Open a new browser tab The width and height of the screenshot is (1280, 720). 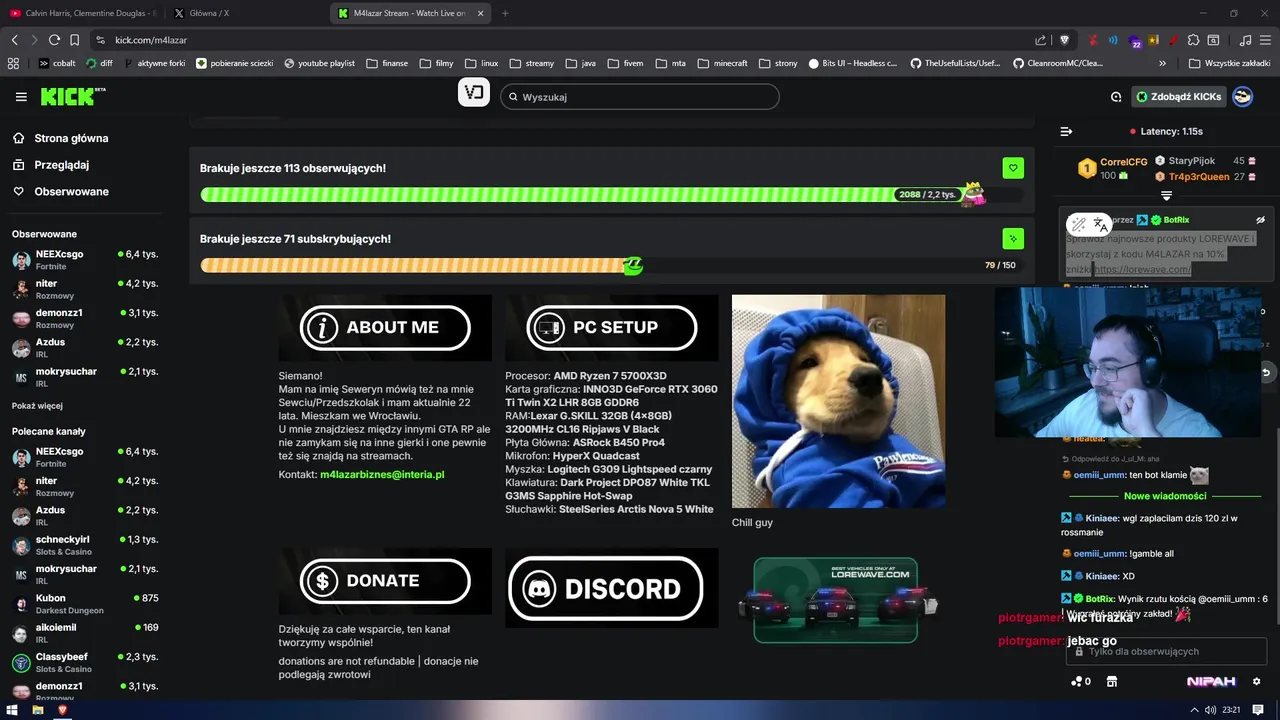505,13
